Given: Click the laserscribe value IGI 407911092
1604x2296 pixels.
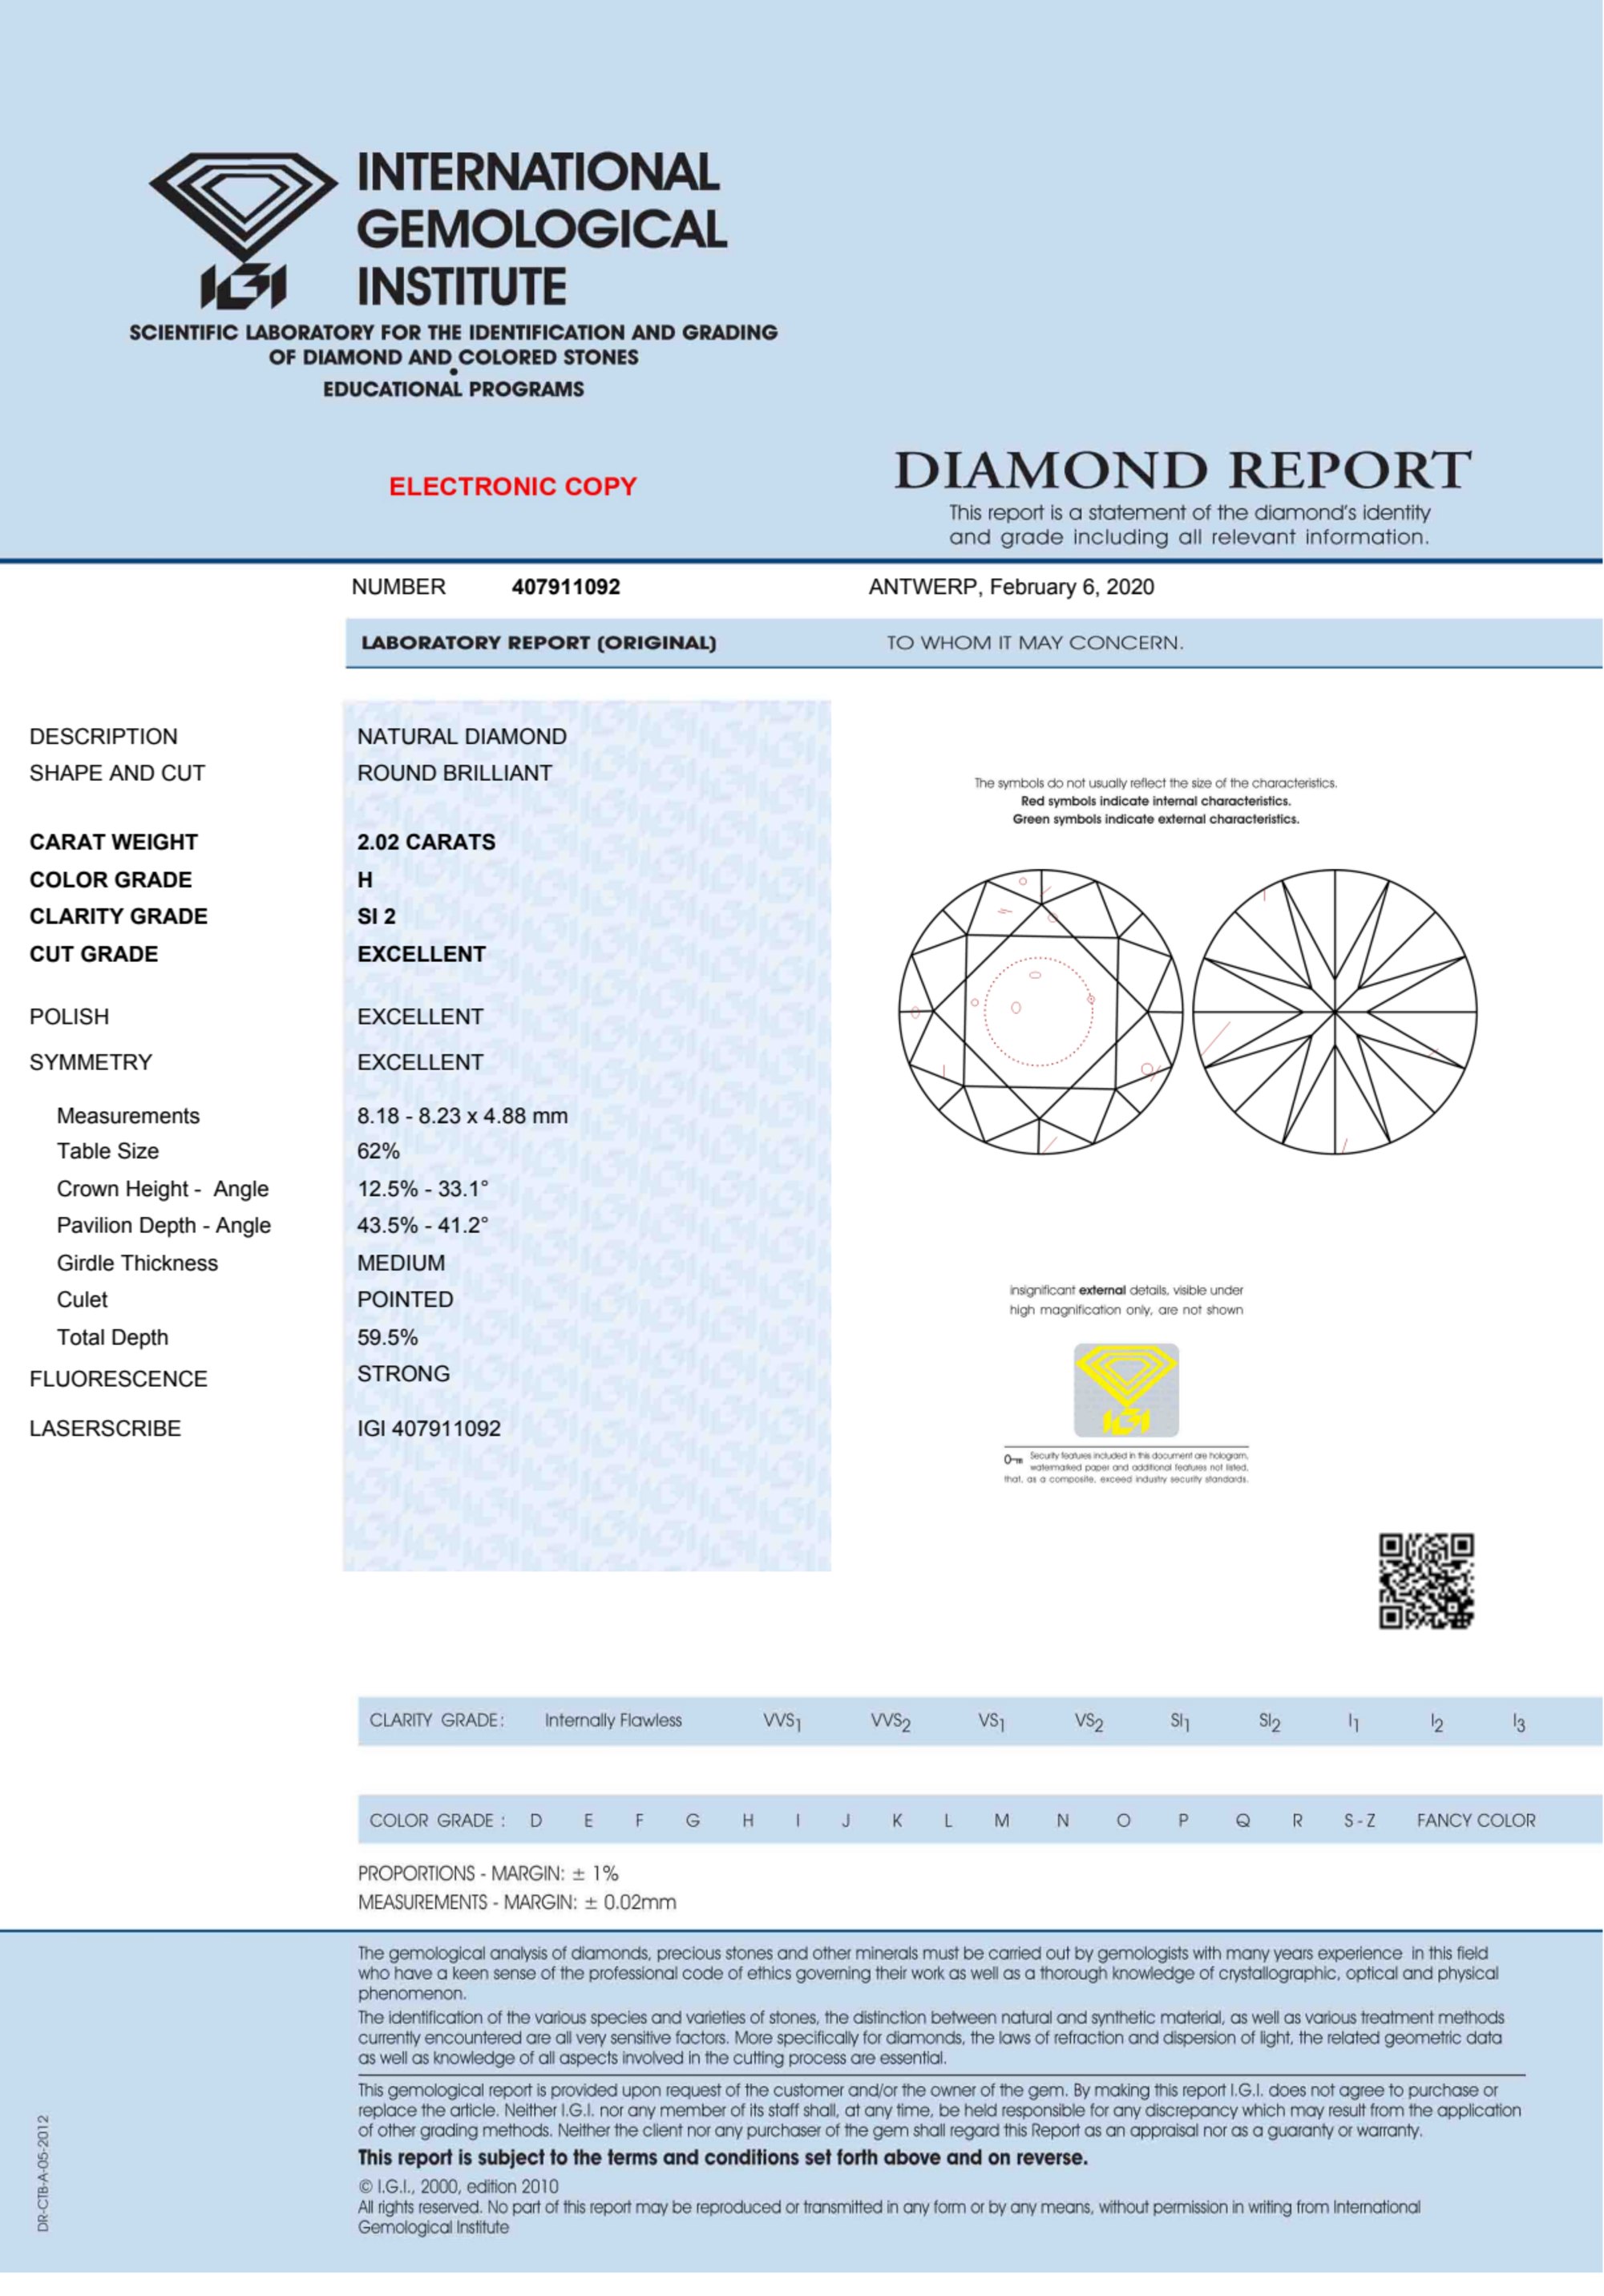Looking at the screenshot, I should (x=428, y=1428).
